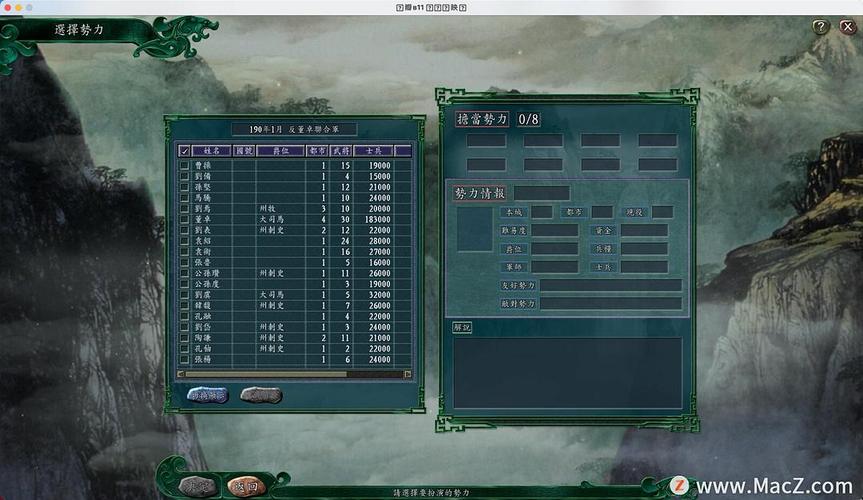Click the 選擇勢力 screen title banner

[x=79, y=30]
